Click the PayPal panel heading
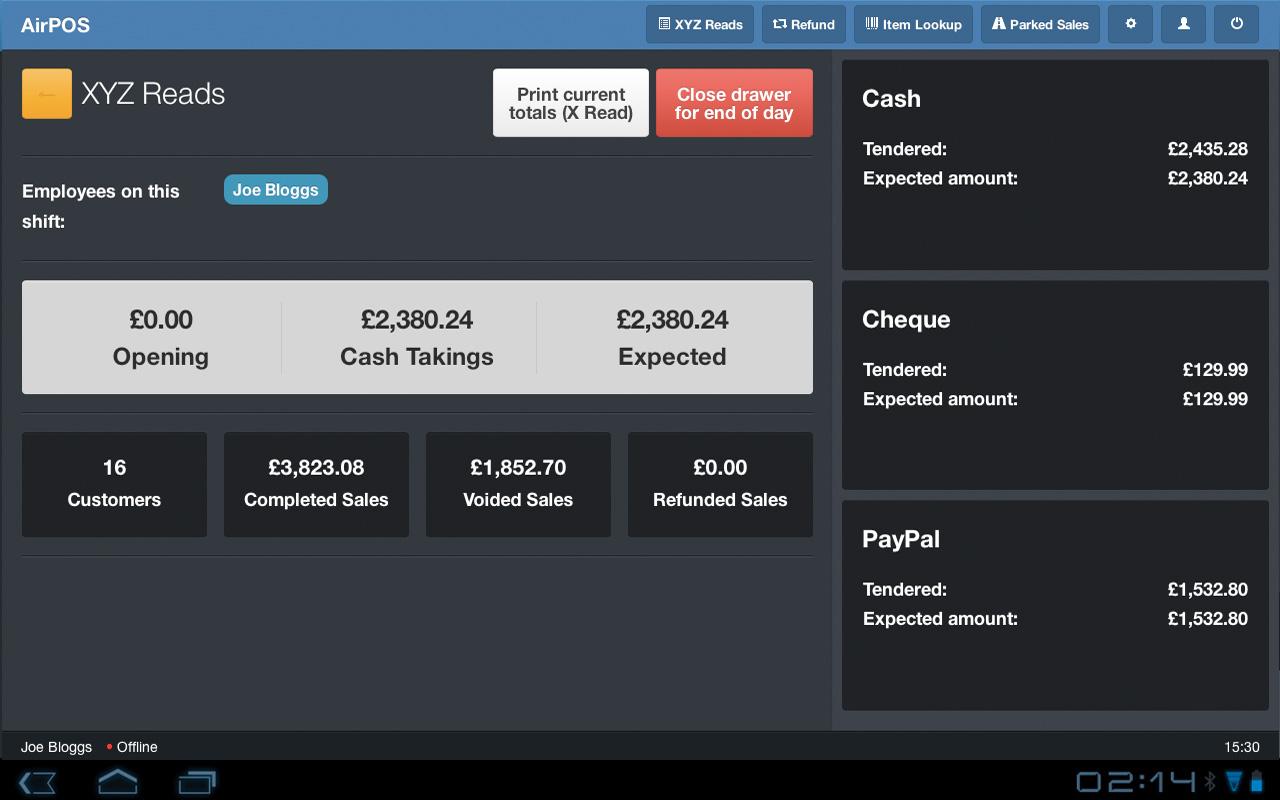 901,539
